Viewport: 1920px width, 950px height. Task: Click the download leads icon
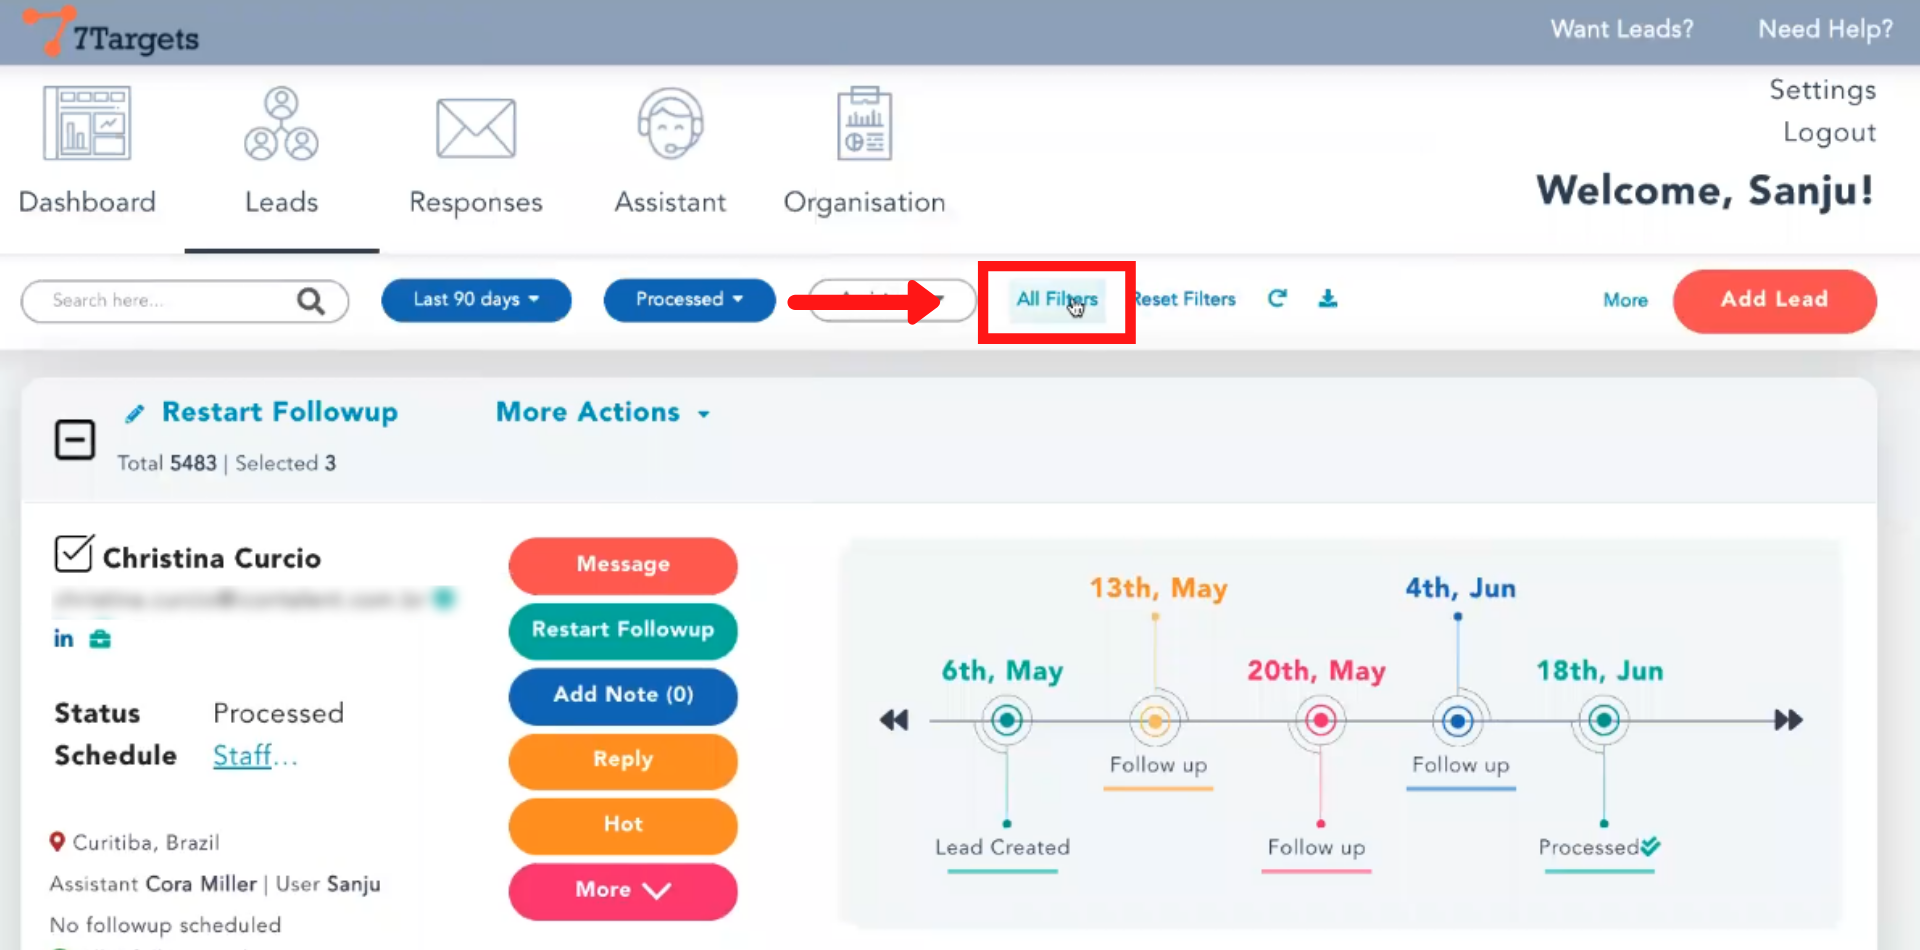pos(1327,299)
